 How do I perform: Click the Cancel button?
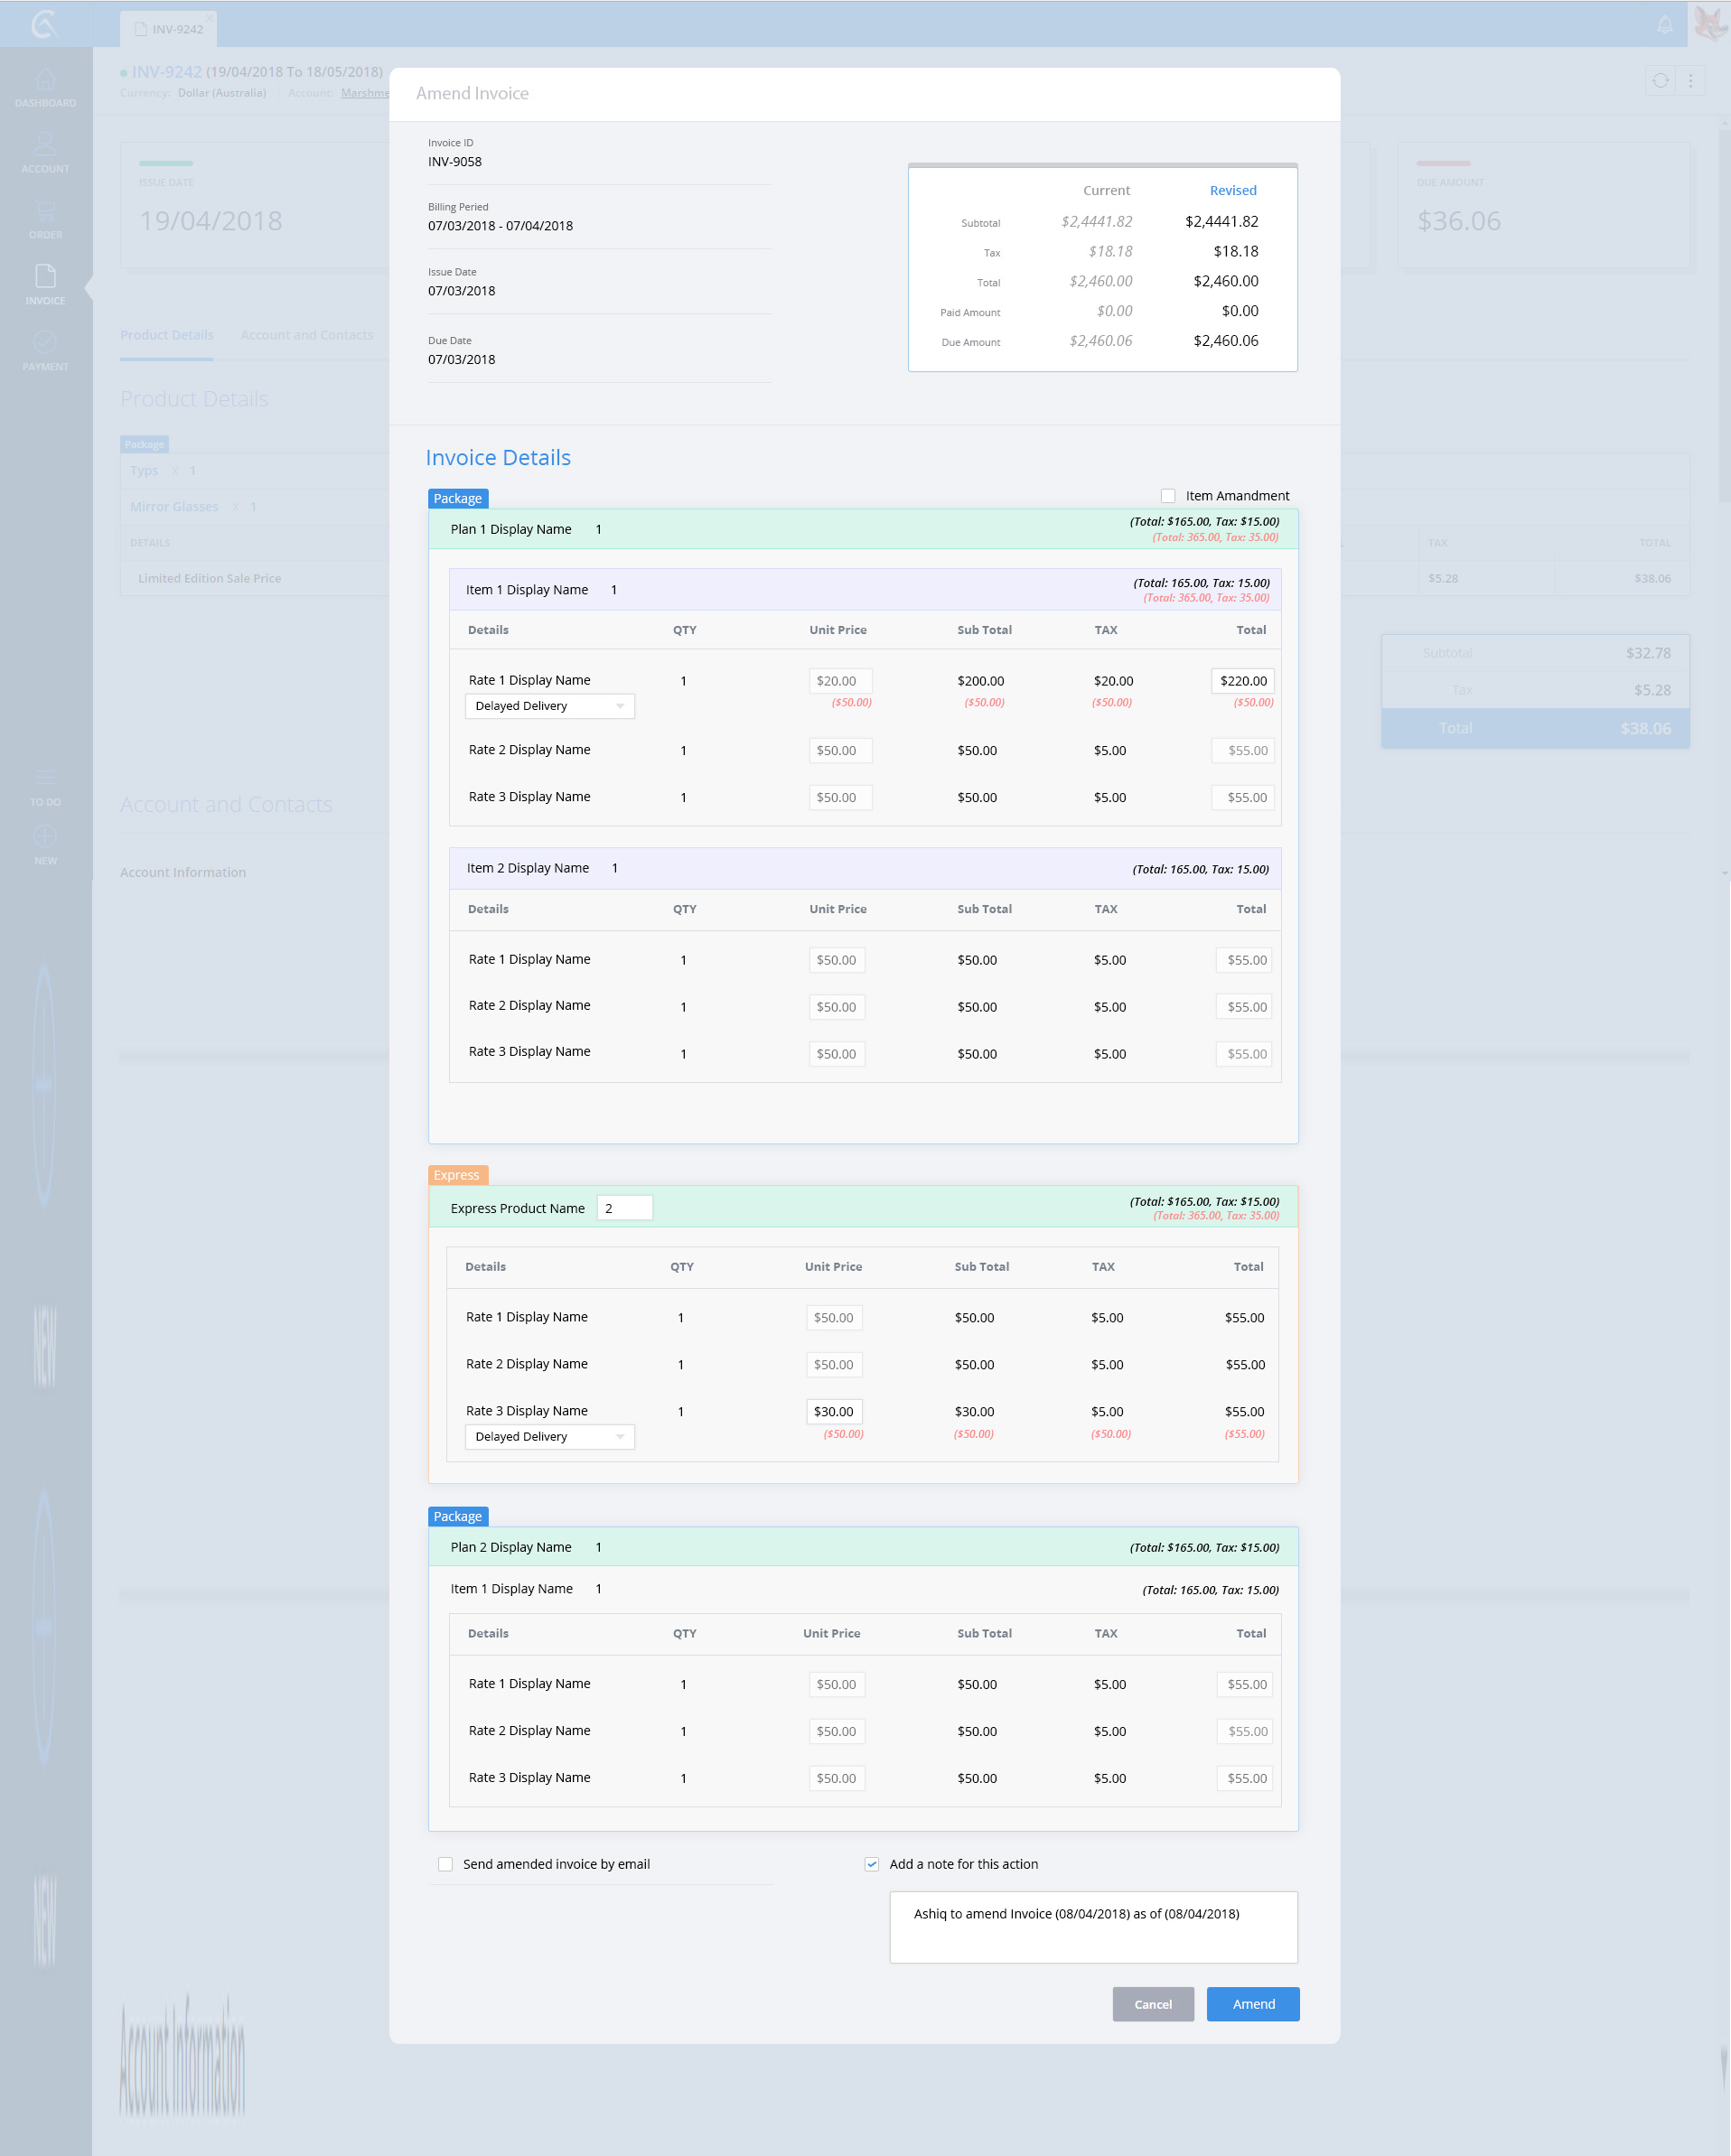pos(1152,2004)
